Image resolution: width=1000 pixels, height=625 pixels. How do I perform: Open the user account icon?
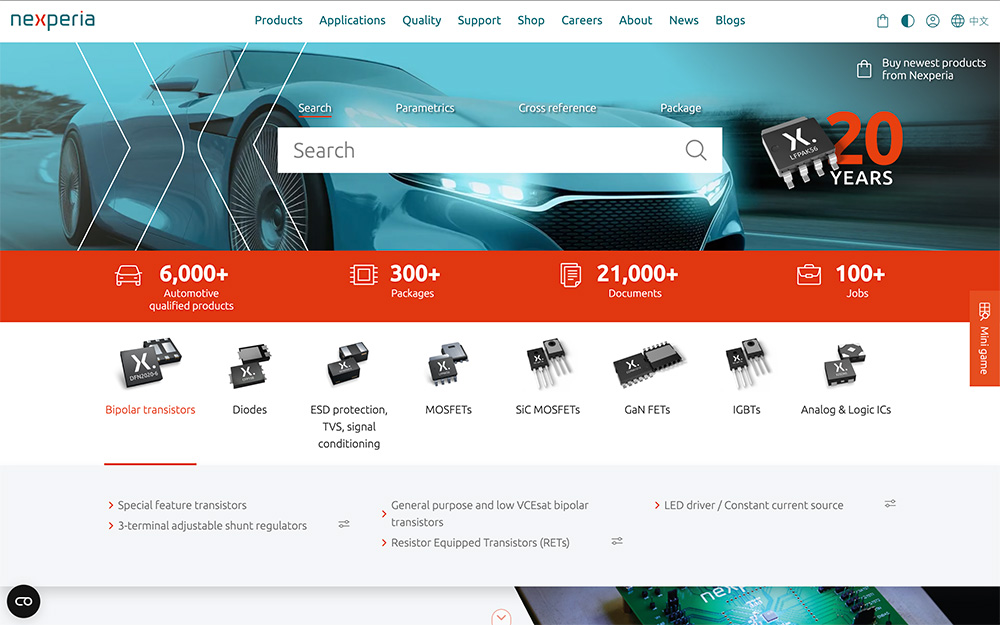[933, 21]
